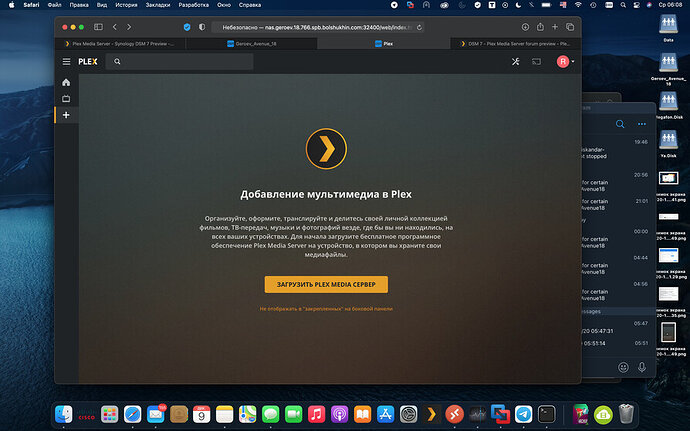Focus the Plex search field
The image size is (690, 431).
tap(180, 62)
